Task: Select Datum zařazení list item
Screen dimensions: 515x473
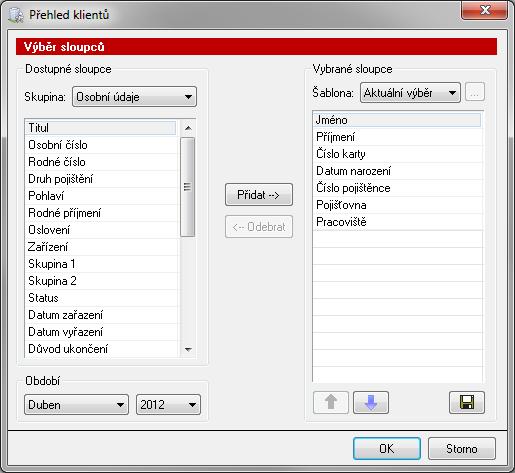Action: [101, 315]
